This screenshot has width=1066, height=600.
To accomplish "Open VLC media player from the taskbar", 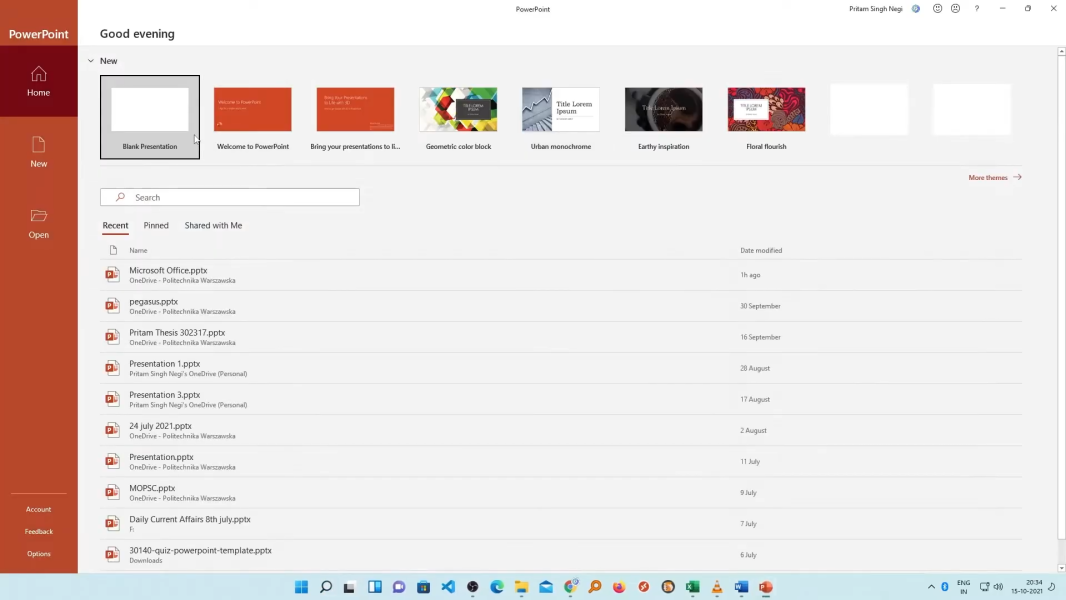I will coord(717,587).
